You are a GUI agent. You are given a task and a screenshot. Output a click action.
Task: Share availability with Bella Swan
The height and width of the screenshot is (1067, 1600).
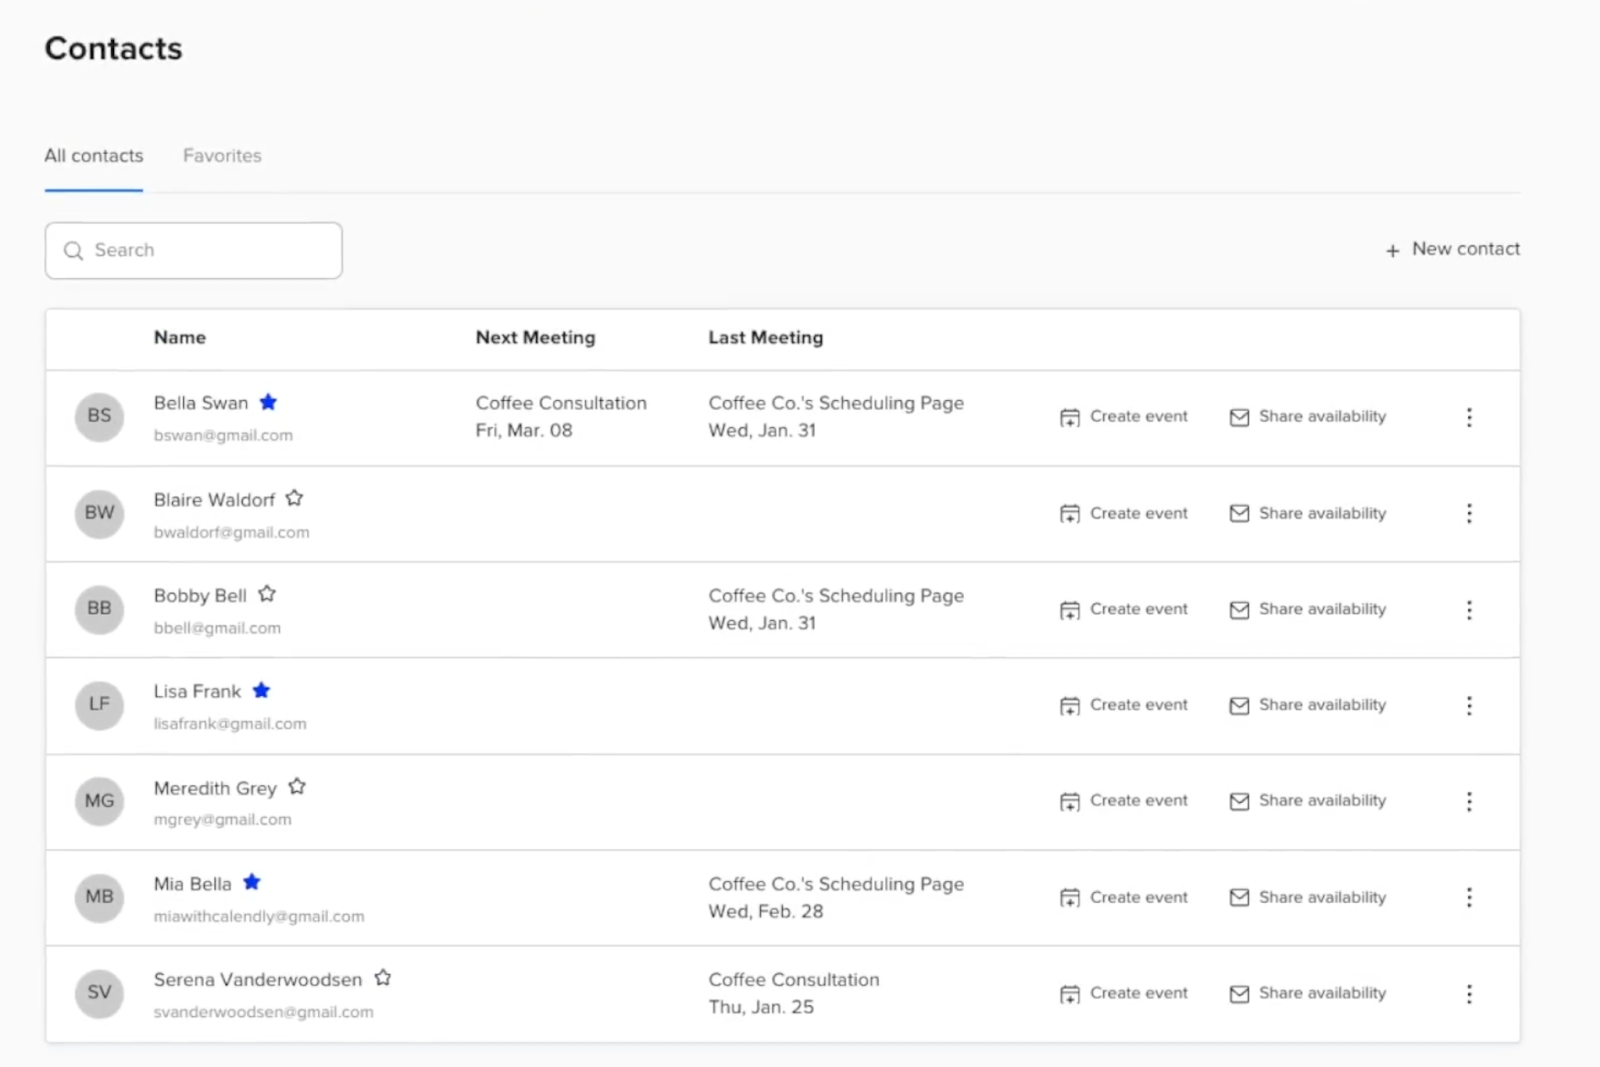(1308, 417)
